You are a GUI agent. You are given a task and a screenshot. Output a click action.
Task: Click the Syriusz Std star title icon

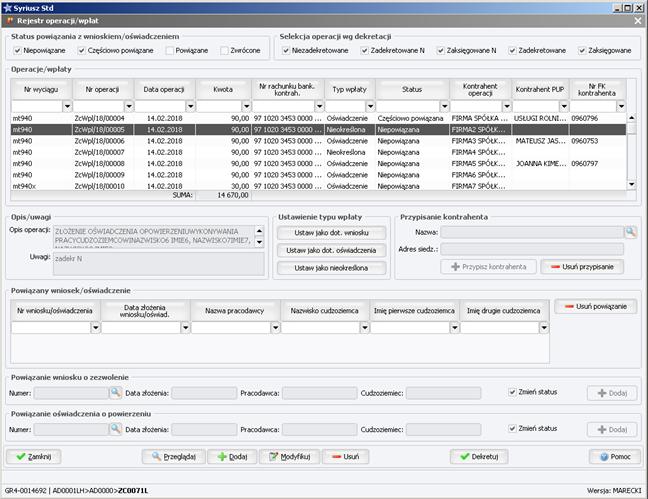click(x=7, y=8)
